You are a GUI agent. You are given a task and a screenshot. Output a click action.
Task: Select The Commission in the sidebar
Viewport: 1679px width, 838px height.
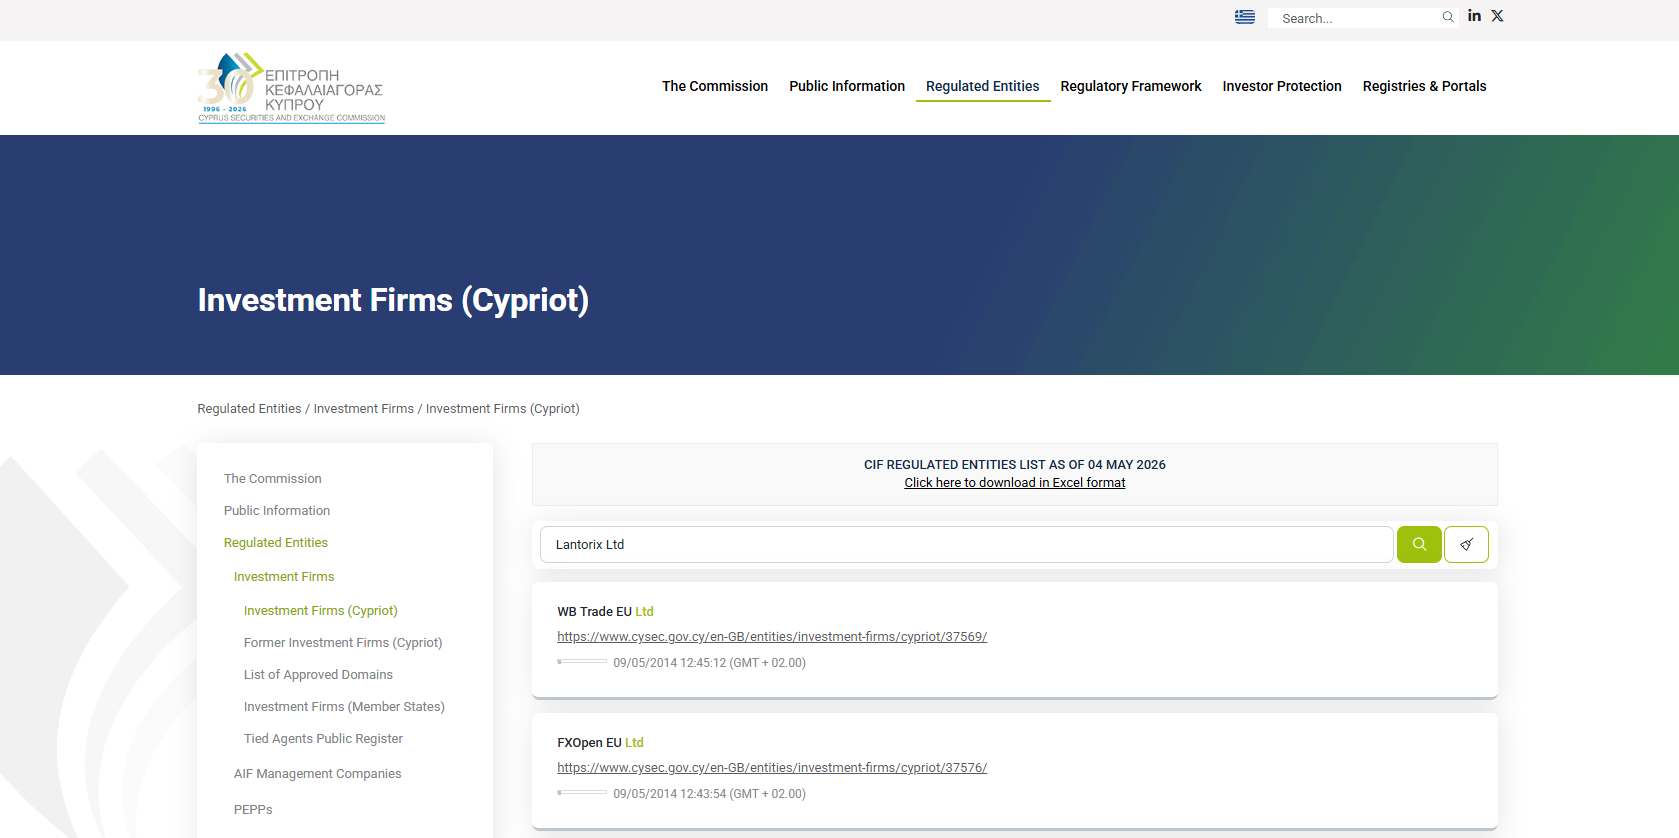point(273,479)
